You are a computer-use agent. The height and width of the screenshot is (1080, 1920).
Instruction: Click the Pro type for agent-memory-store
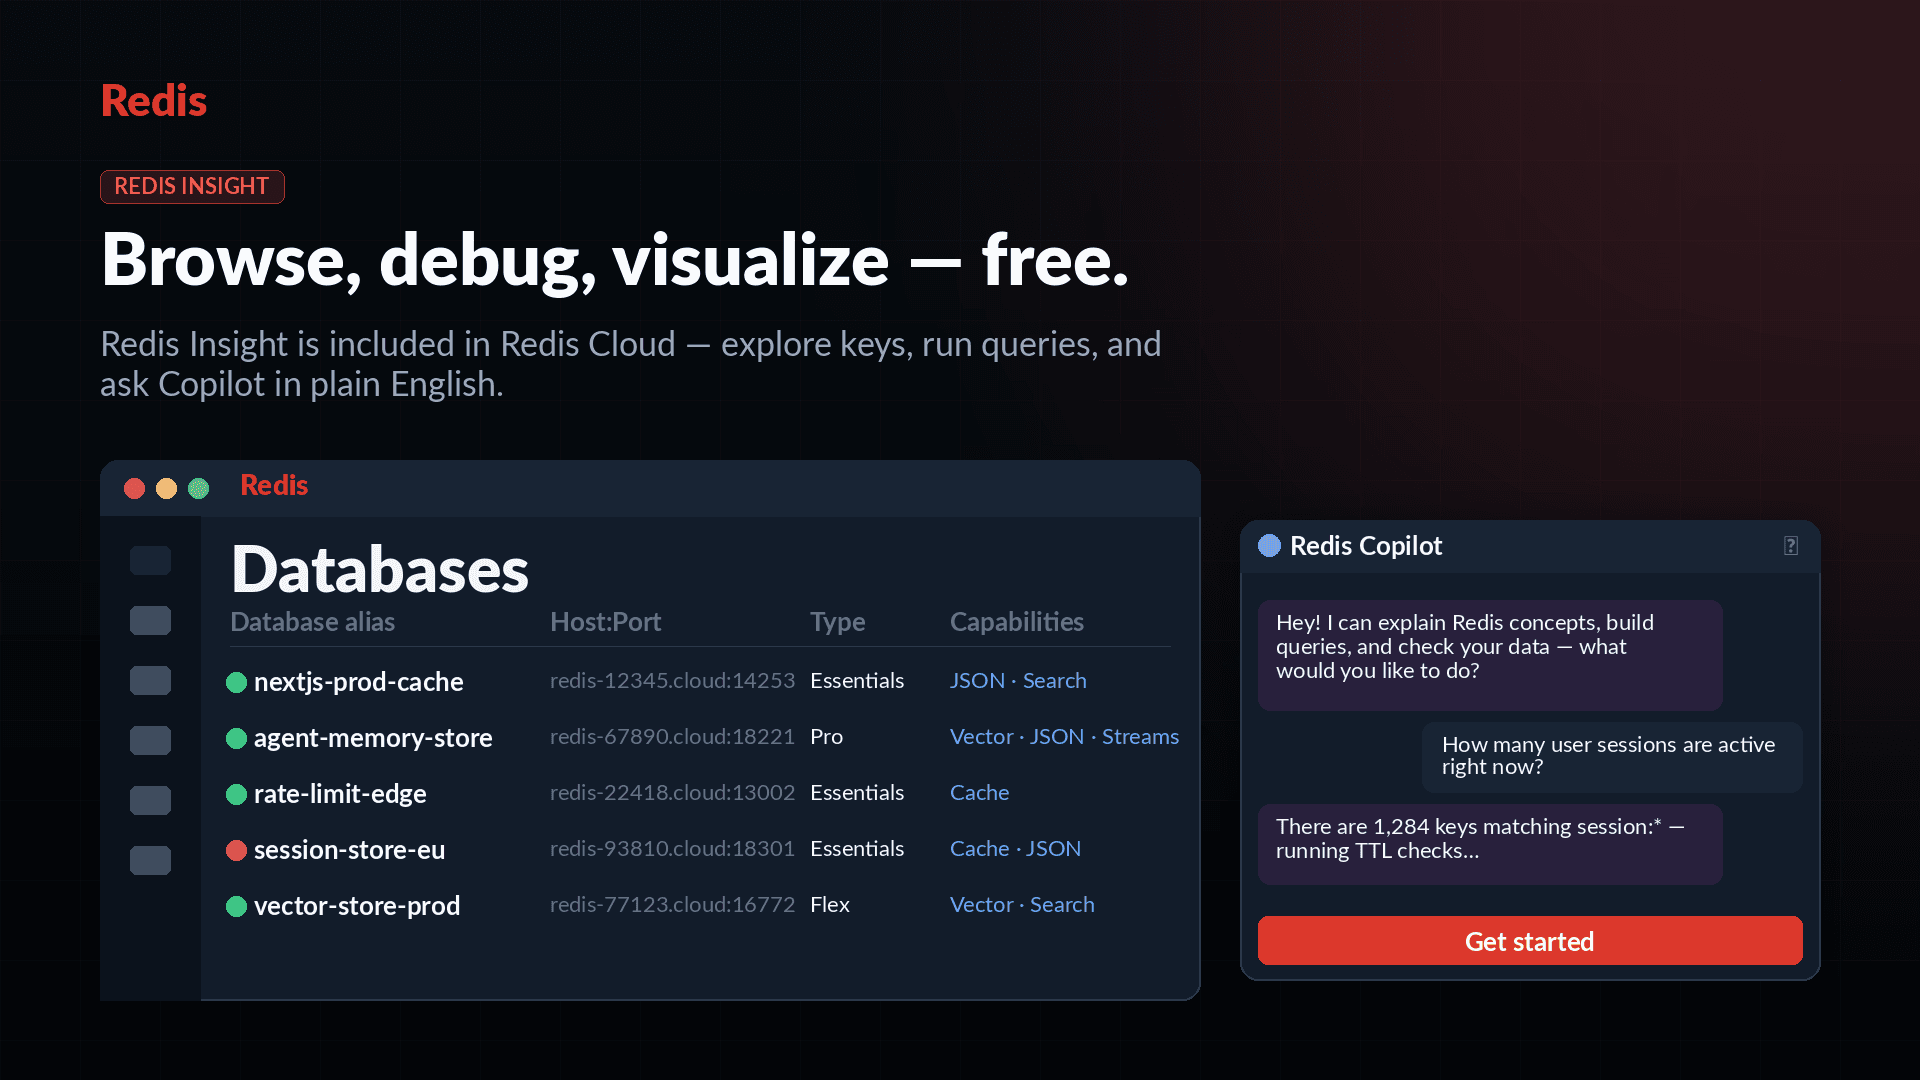coord(826,737)
